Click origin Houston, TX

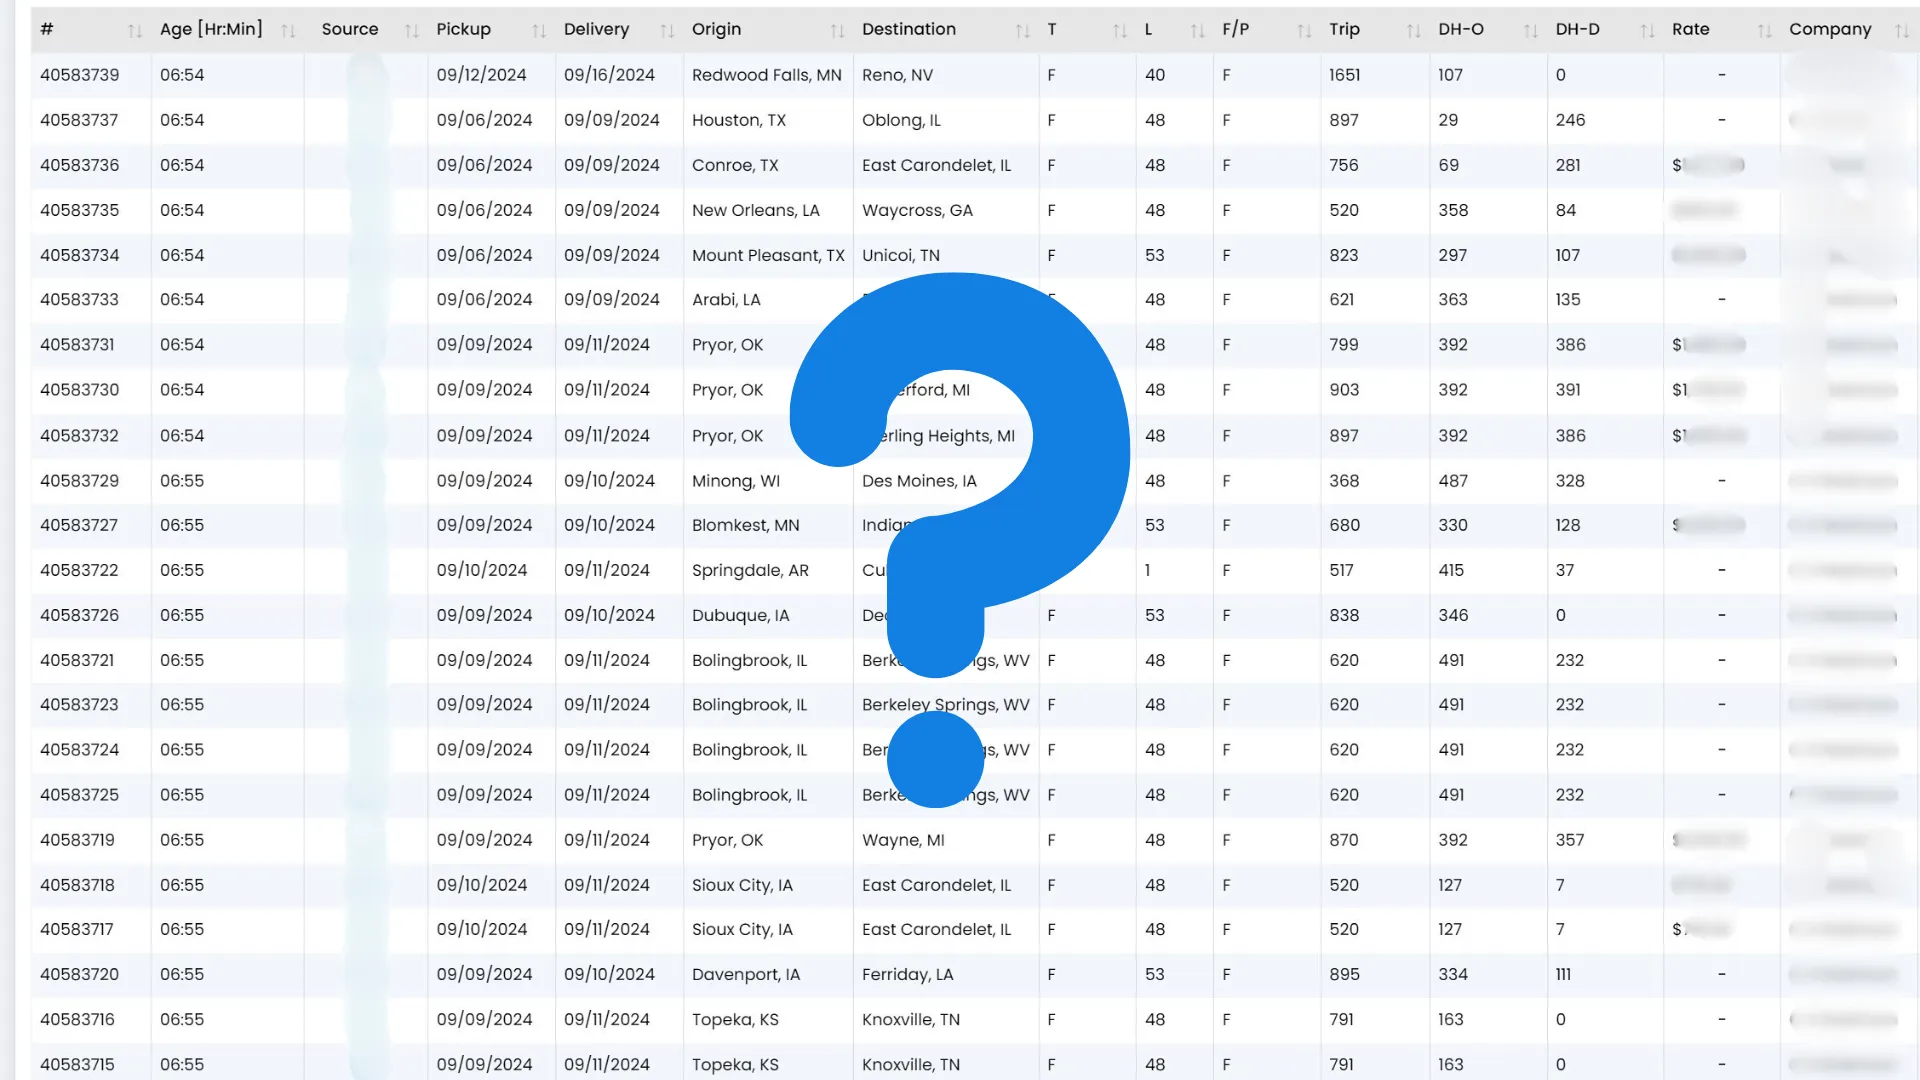click(x=738, y=120)
